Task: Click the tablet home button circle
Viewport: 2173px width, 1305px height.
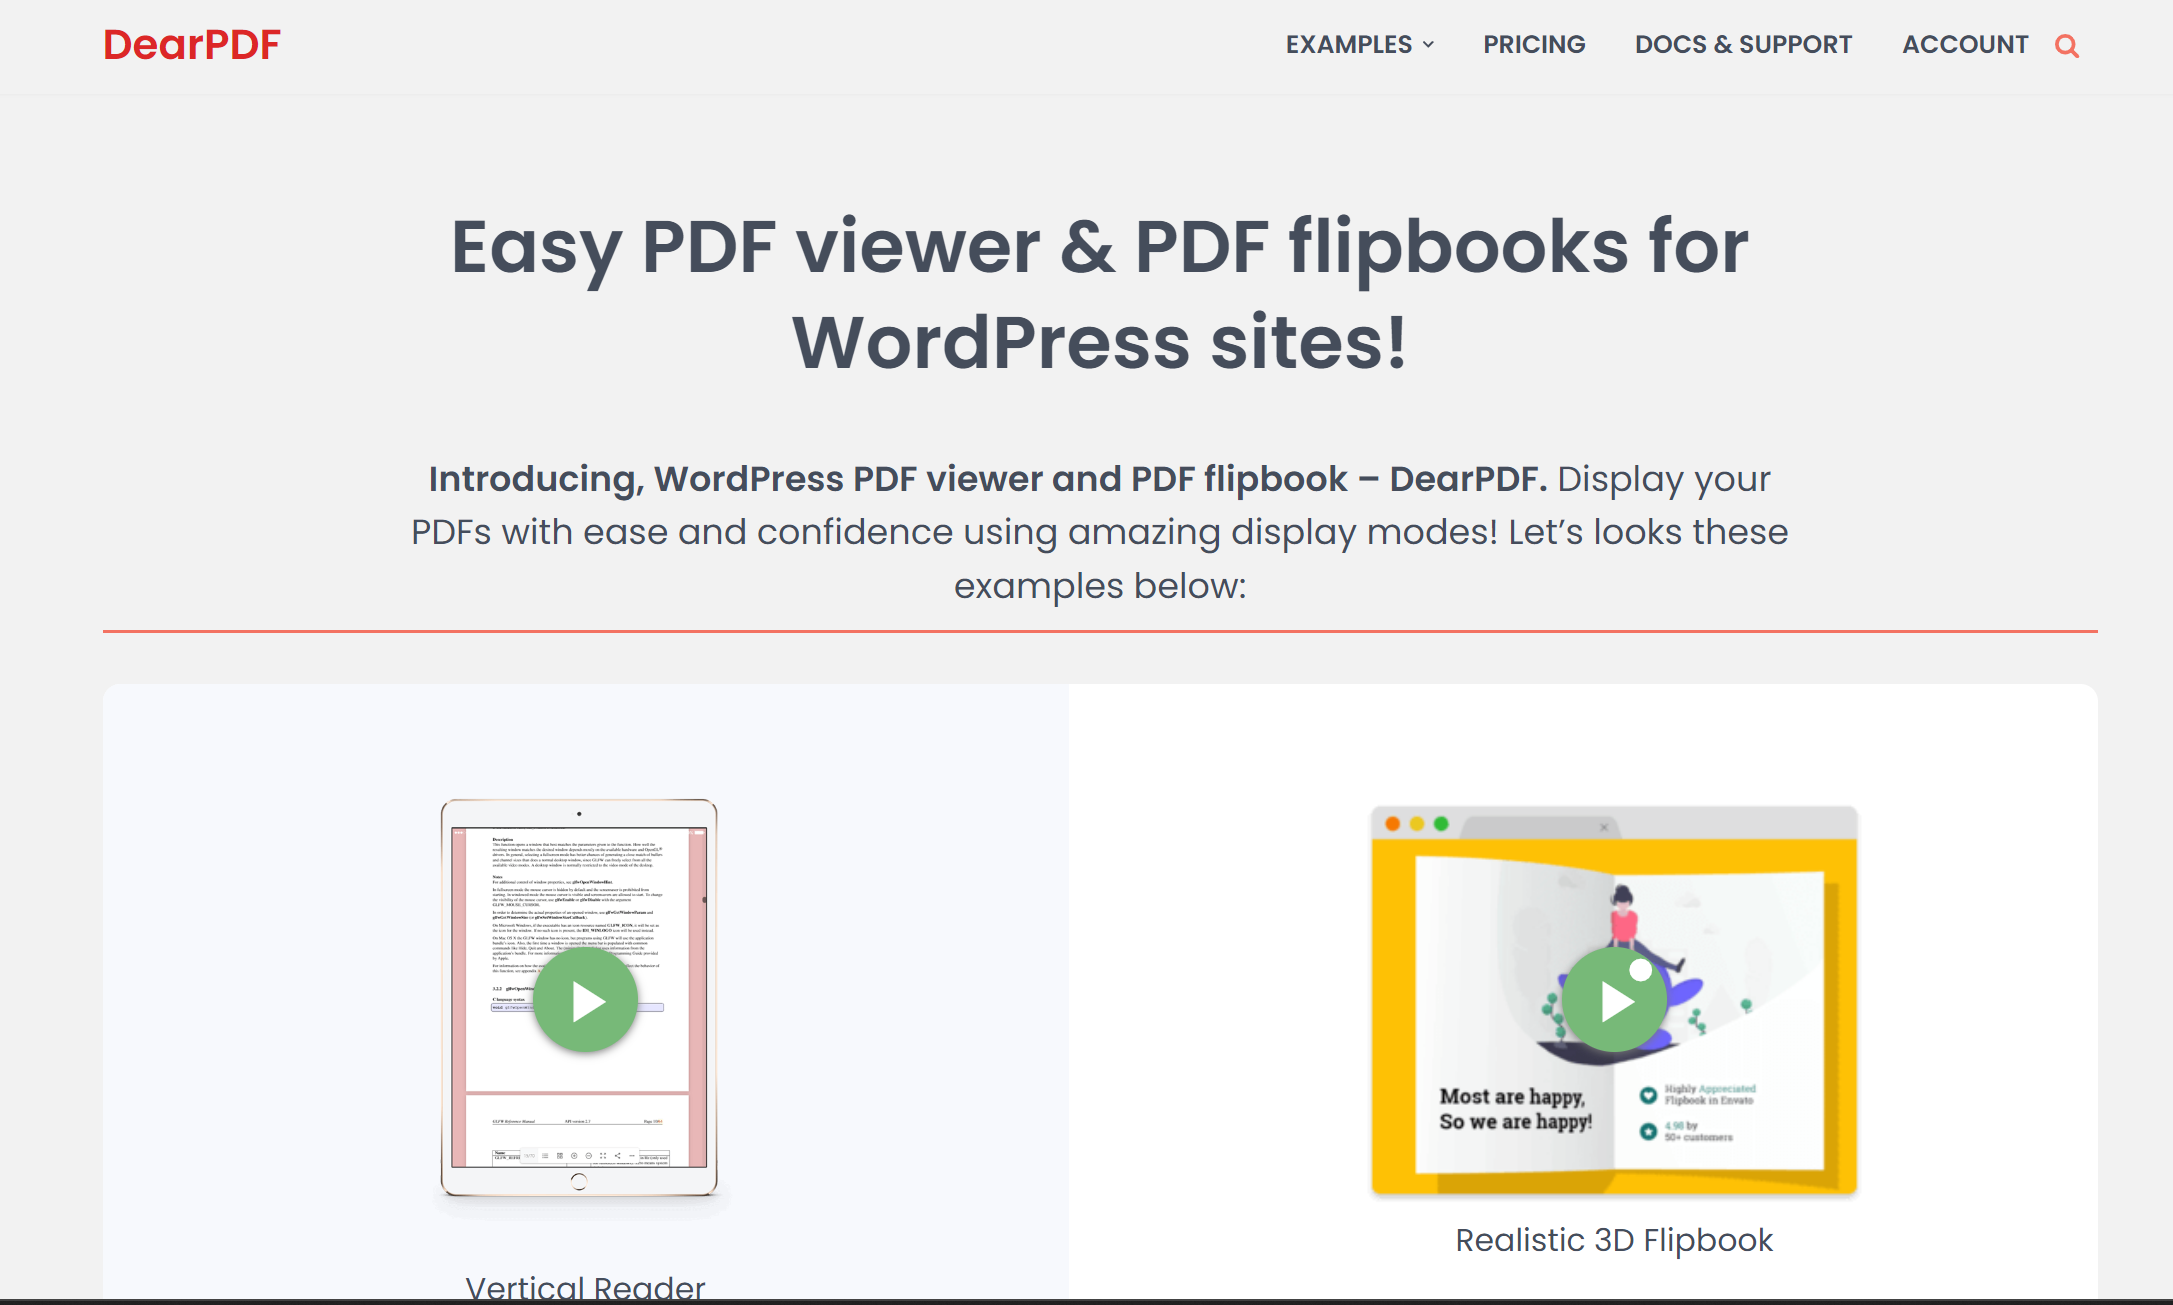Action: 579,1181
